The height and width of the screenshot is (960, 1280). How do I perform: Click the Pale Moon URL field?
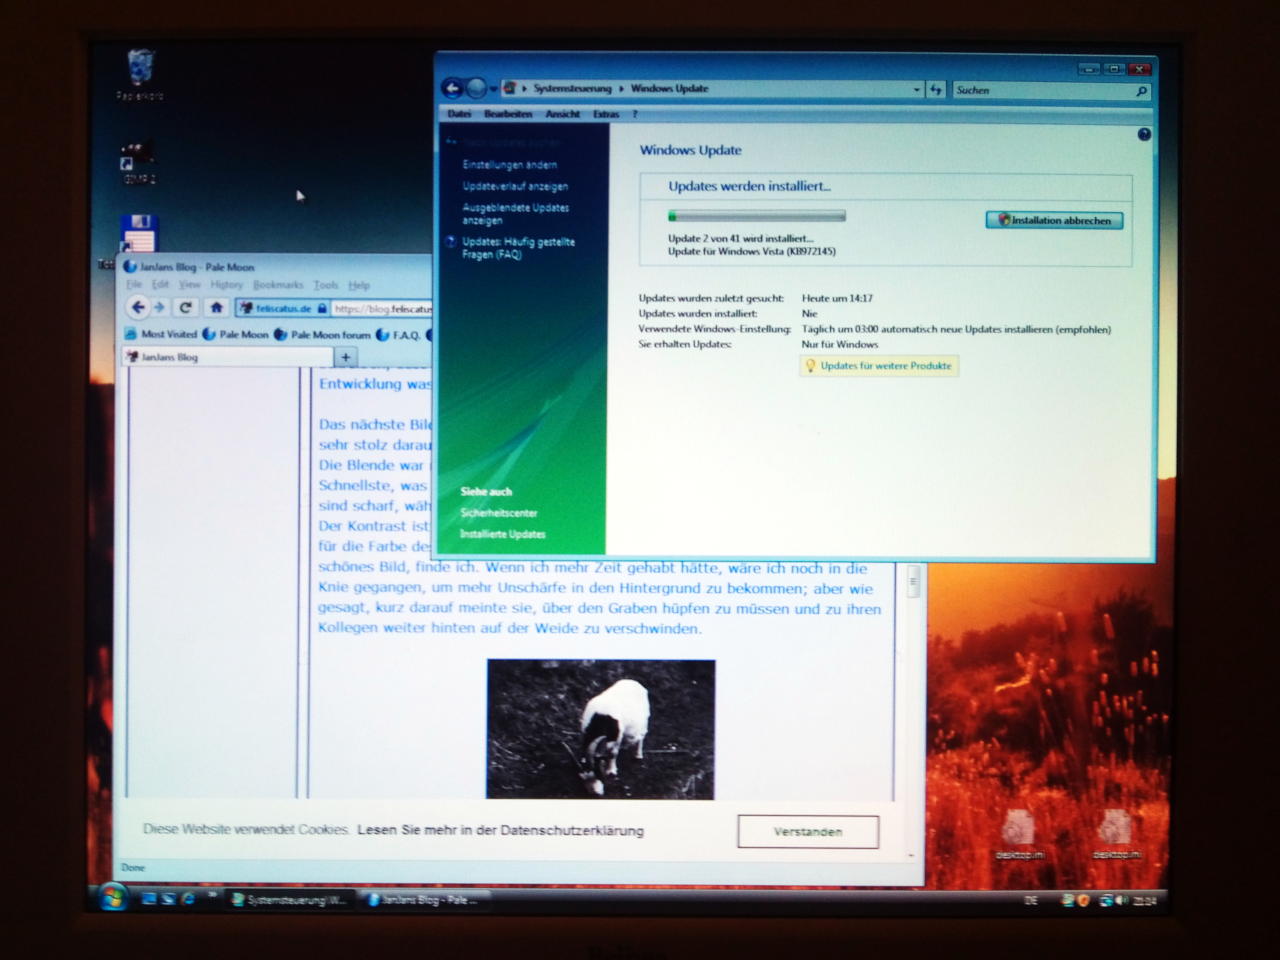[x=383, y=309]
